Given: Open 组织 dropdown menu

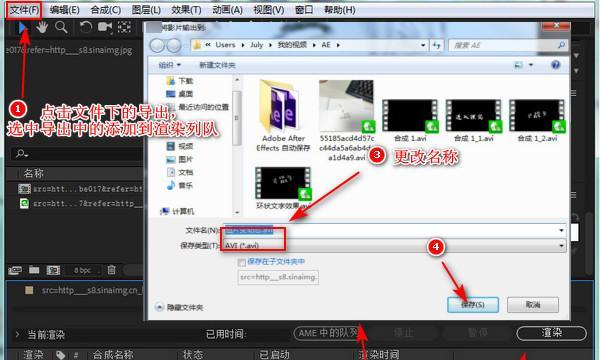Looking at the screenshot, I should pos(170,65).
